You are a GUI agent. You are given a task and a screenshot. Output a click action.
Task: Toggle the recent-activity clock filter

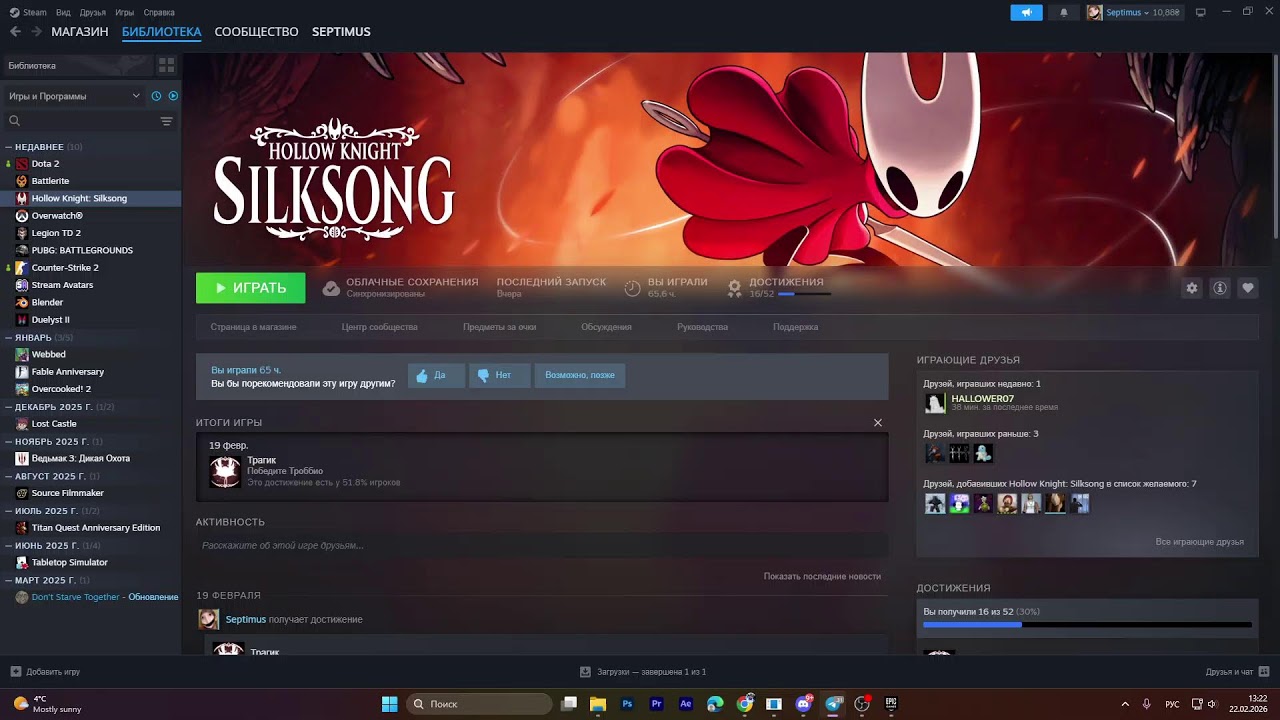coord(156,96)
